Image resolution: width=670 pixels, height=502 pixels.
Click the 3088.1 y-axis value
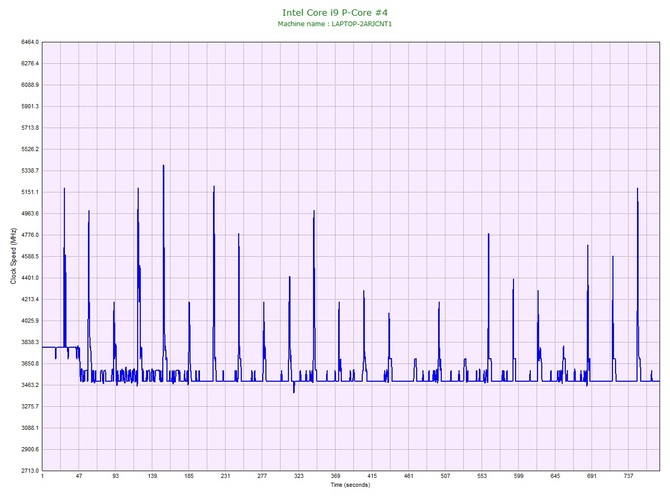[x=30, y=428]
